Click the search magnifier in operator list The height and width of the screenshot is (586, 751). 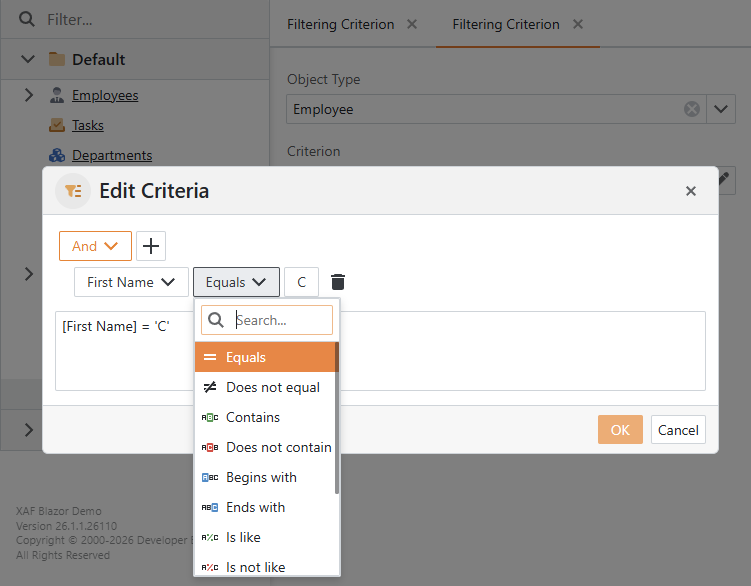click(216, 320)
